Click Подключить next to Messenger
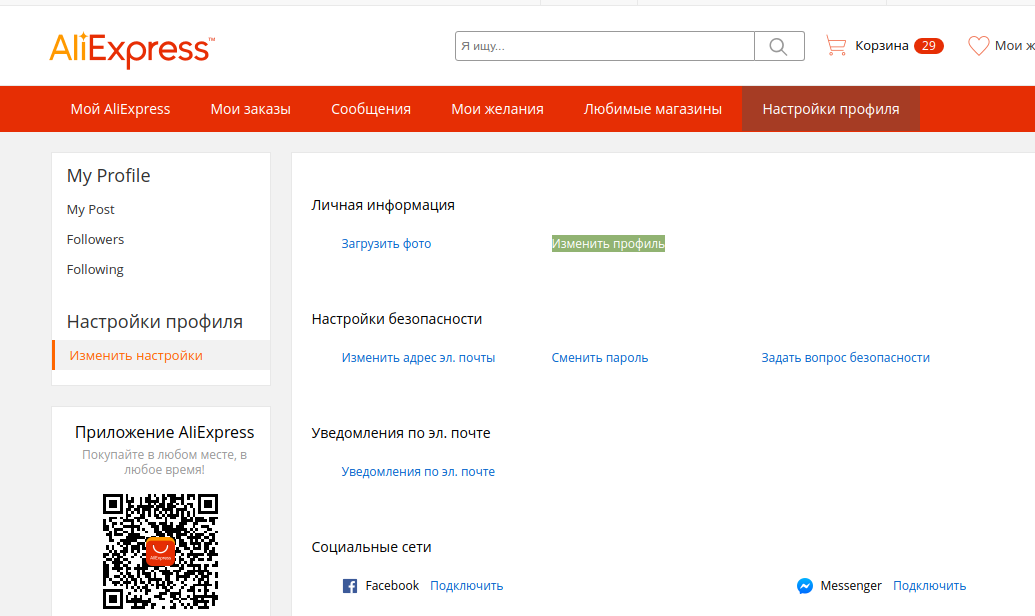Image resolution: width=1035 pixels, height=616 pixels. pyautogui.click(x=929, y=586)
